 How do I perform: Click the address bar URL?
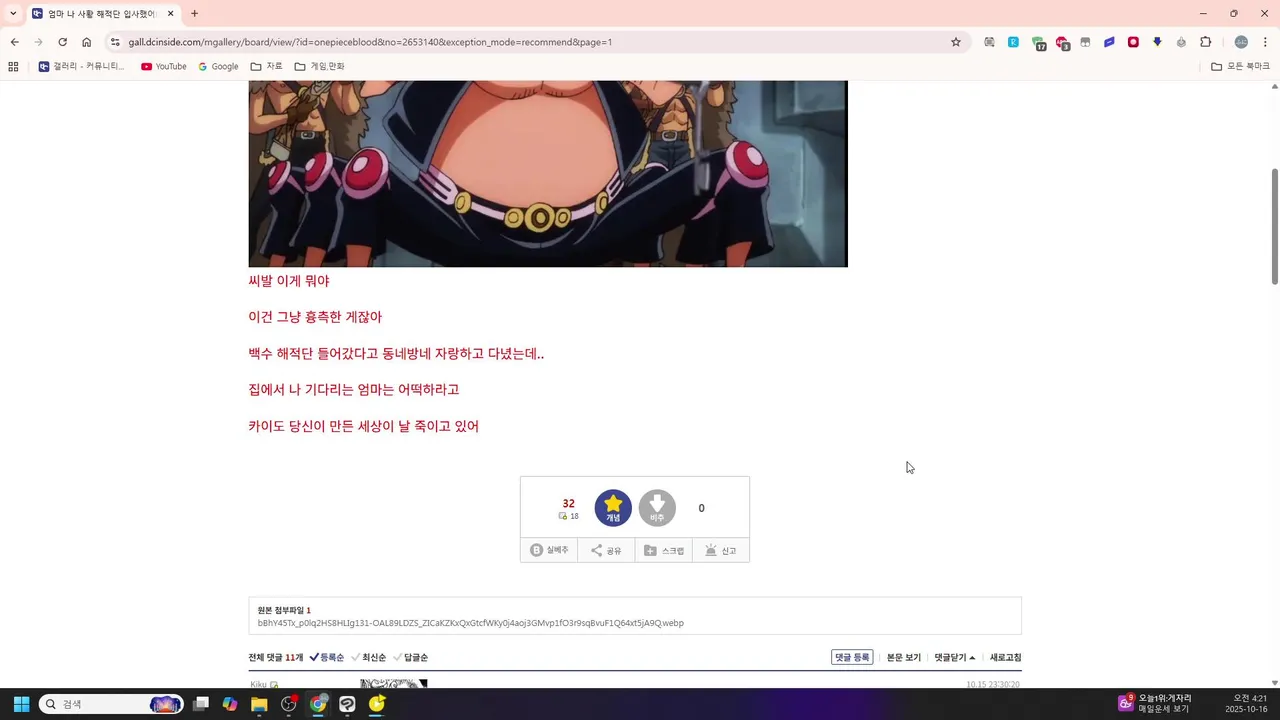(x=370, y=42)
